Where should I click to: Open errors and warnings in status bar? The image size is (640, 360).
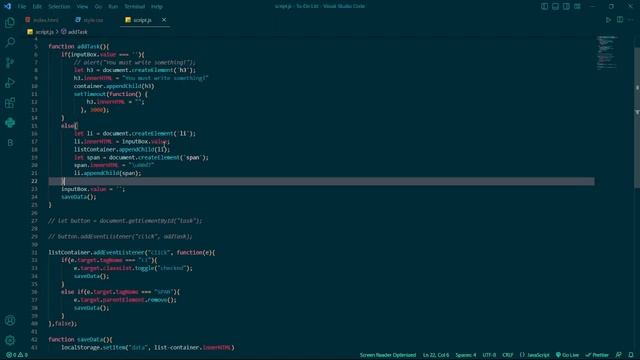17,355
